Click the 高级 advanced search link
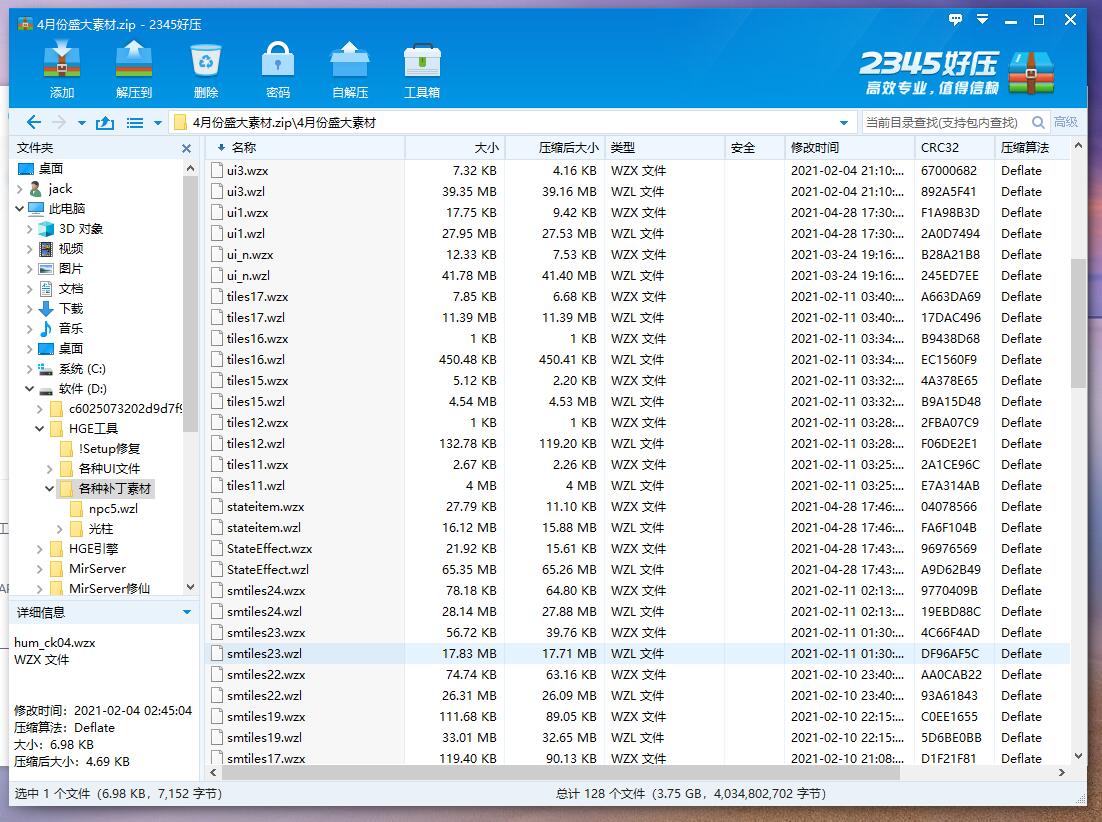The image size is (1102, 822). 1065,122
